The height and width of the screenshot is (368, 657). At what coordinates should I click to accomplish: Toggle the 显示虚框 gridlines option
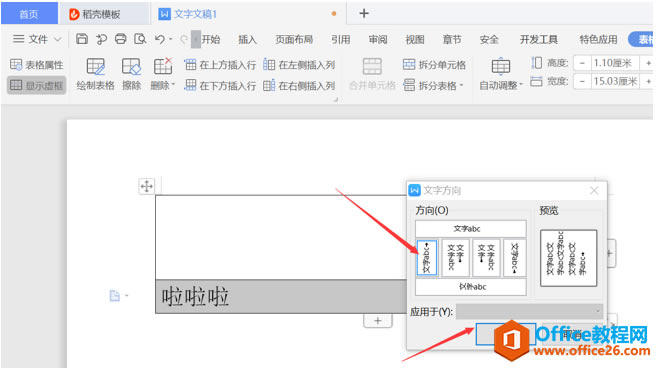coord(36,86)
